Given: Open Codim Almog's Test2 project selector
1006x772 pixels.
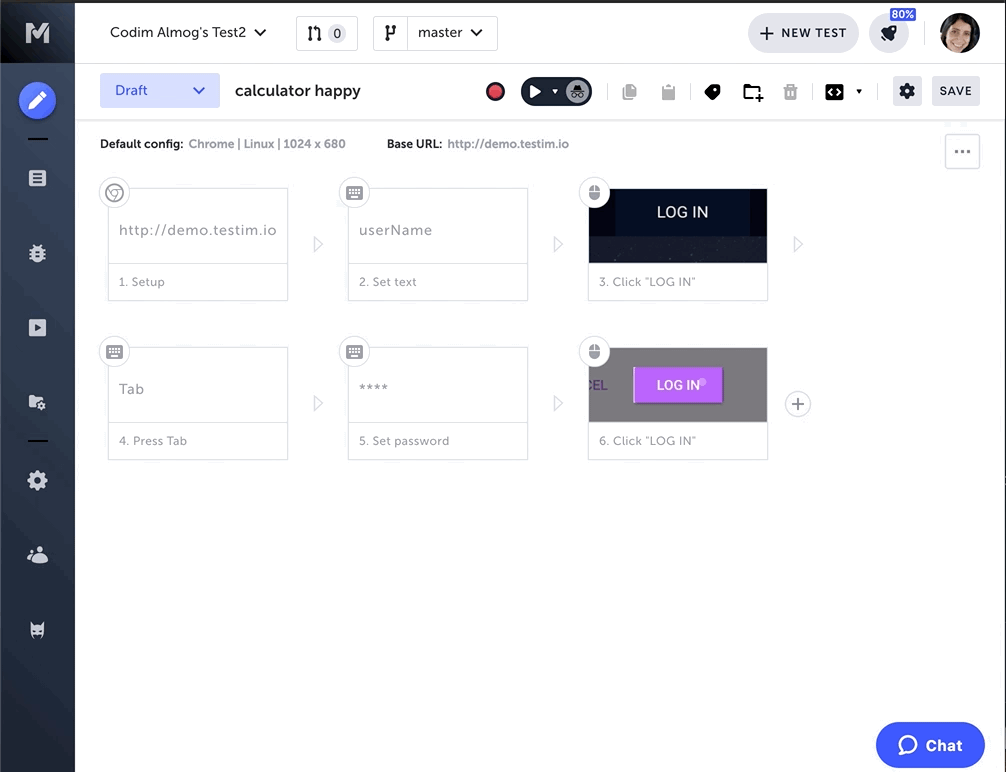Looking at the screenshot, I should [188, 33].
